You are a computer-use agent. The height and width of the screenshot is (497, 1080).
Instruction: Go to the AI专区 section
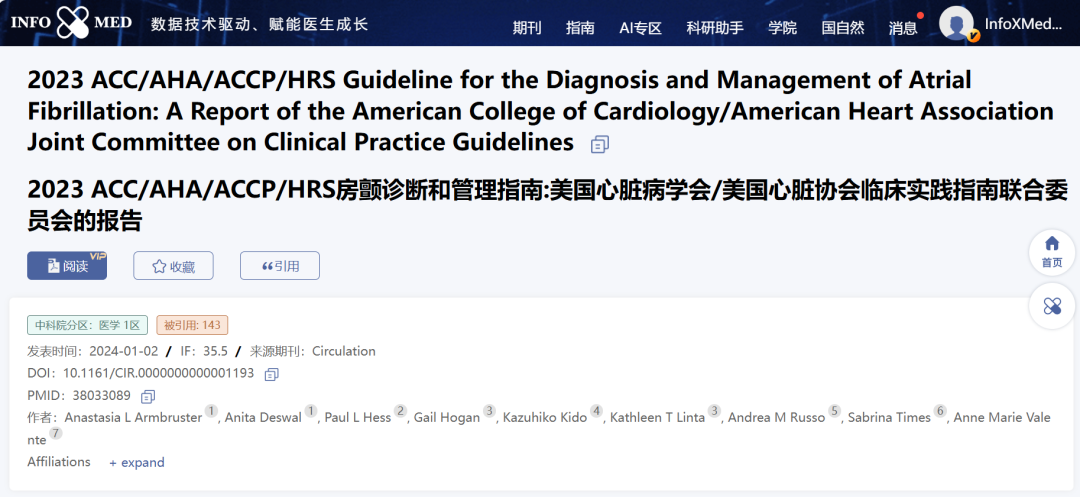point(640,28)
